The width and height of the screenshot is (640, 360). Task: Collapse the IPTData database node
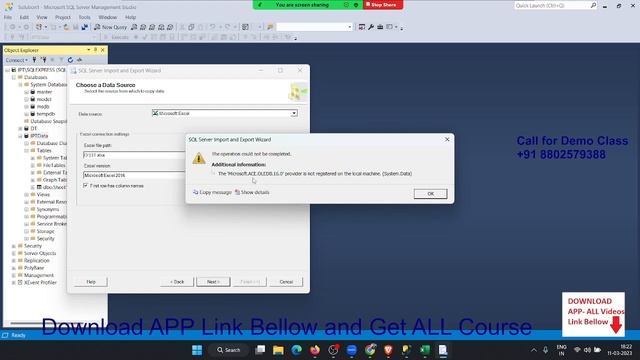point(20,136)
